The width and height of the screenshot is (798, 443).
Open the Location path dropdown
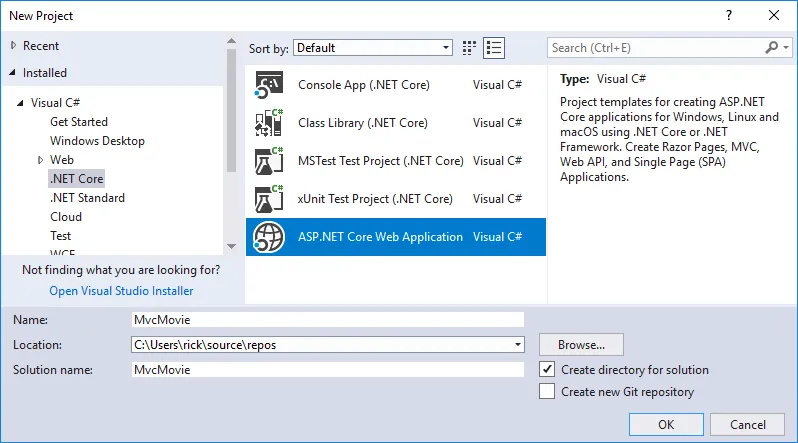[518, 345]
